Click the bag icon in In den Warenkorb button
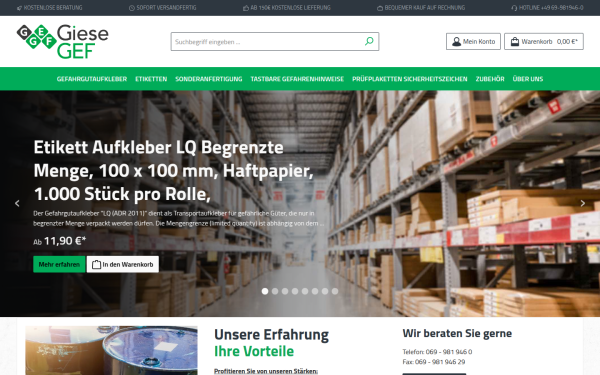 pyautogui.click(x=96, y=264)
